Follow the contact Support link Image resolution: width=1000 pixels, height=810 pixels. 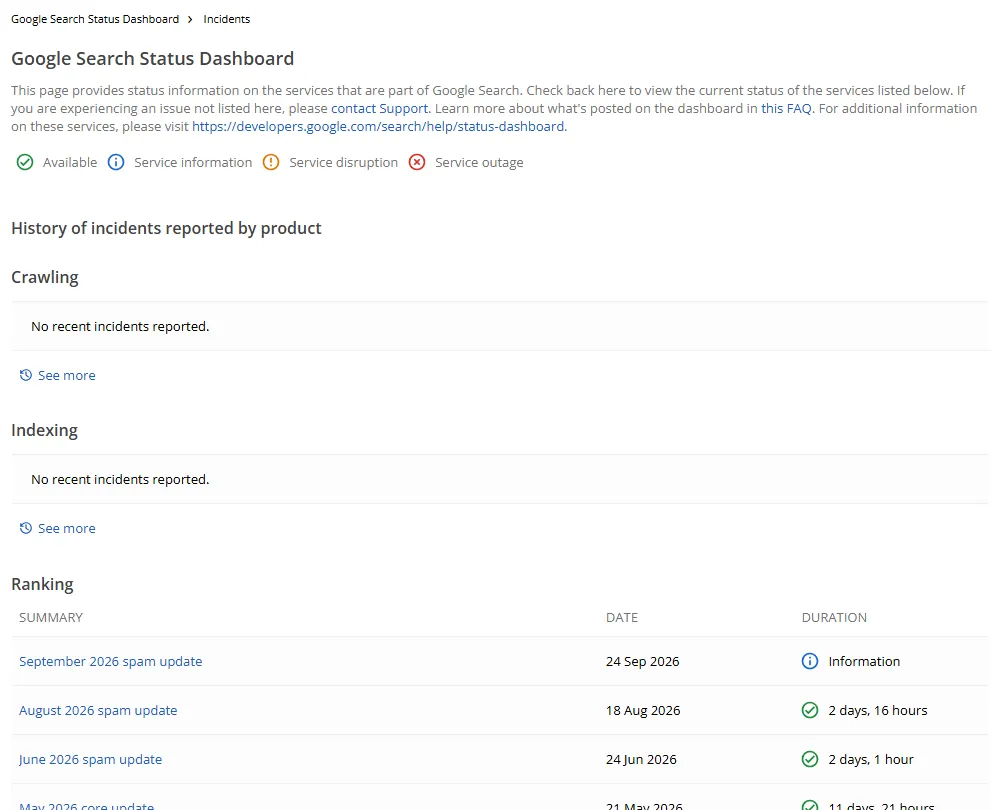pyautogui.click(x=379, y=108)
